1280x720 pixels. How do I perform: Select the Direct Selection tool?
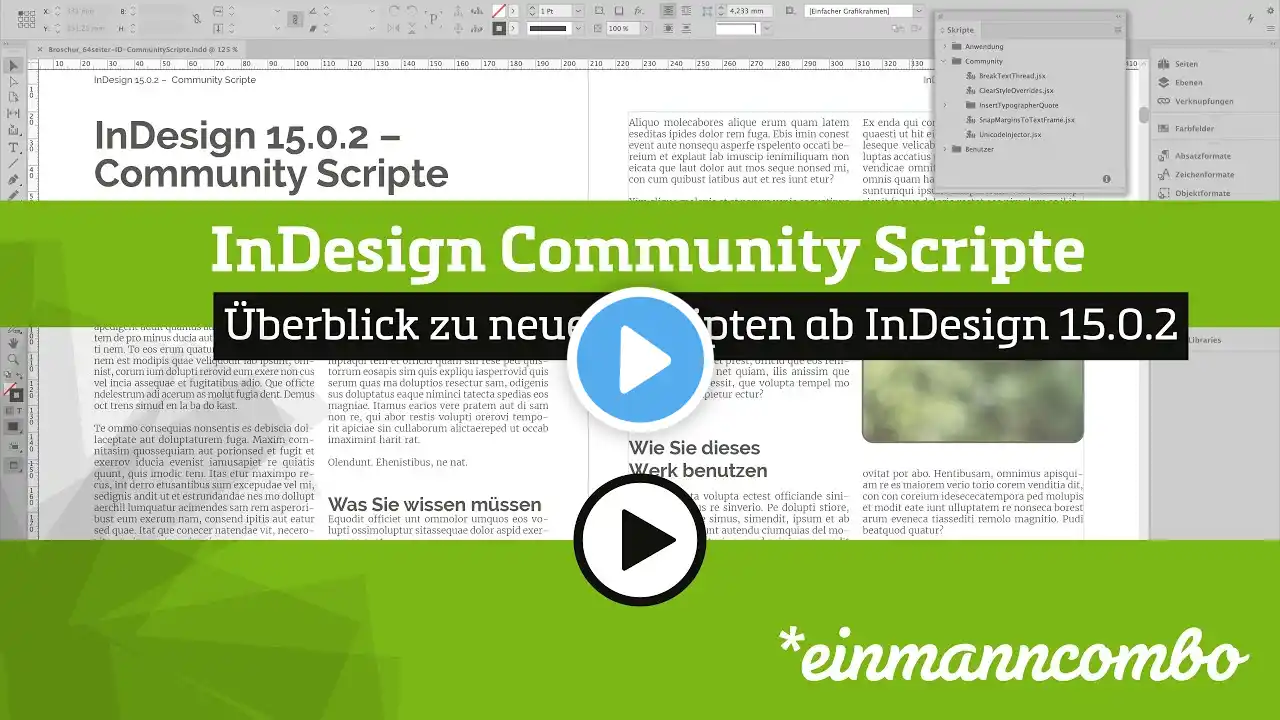(14, 82)
